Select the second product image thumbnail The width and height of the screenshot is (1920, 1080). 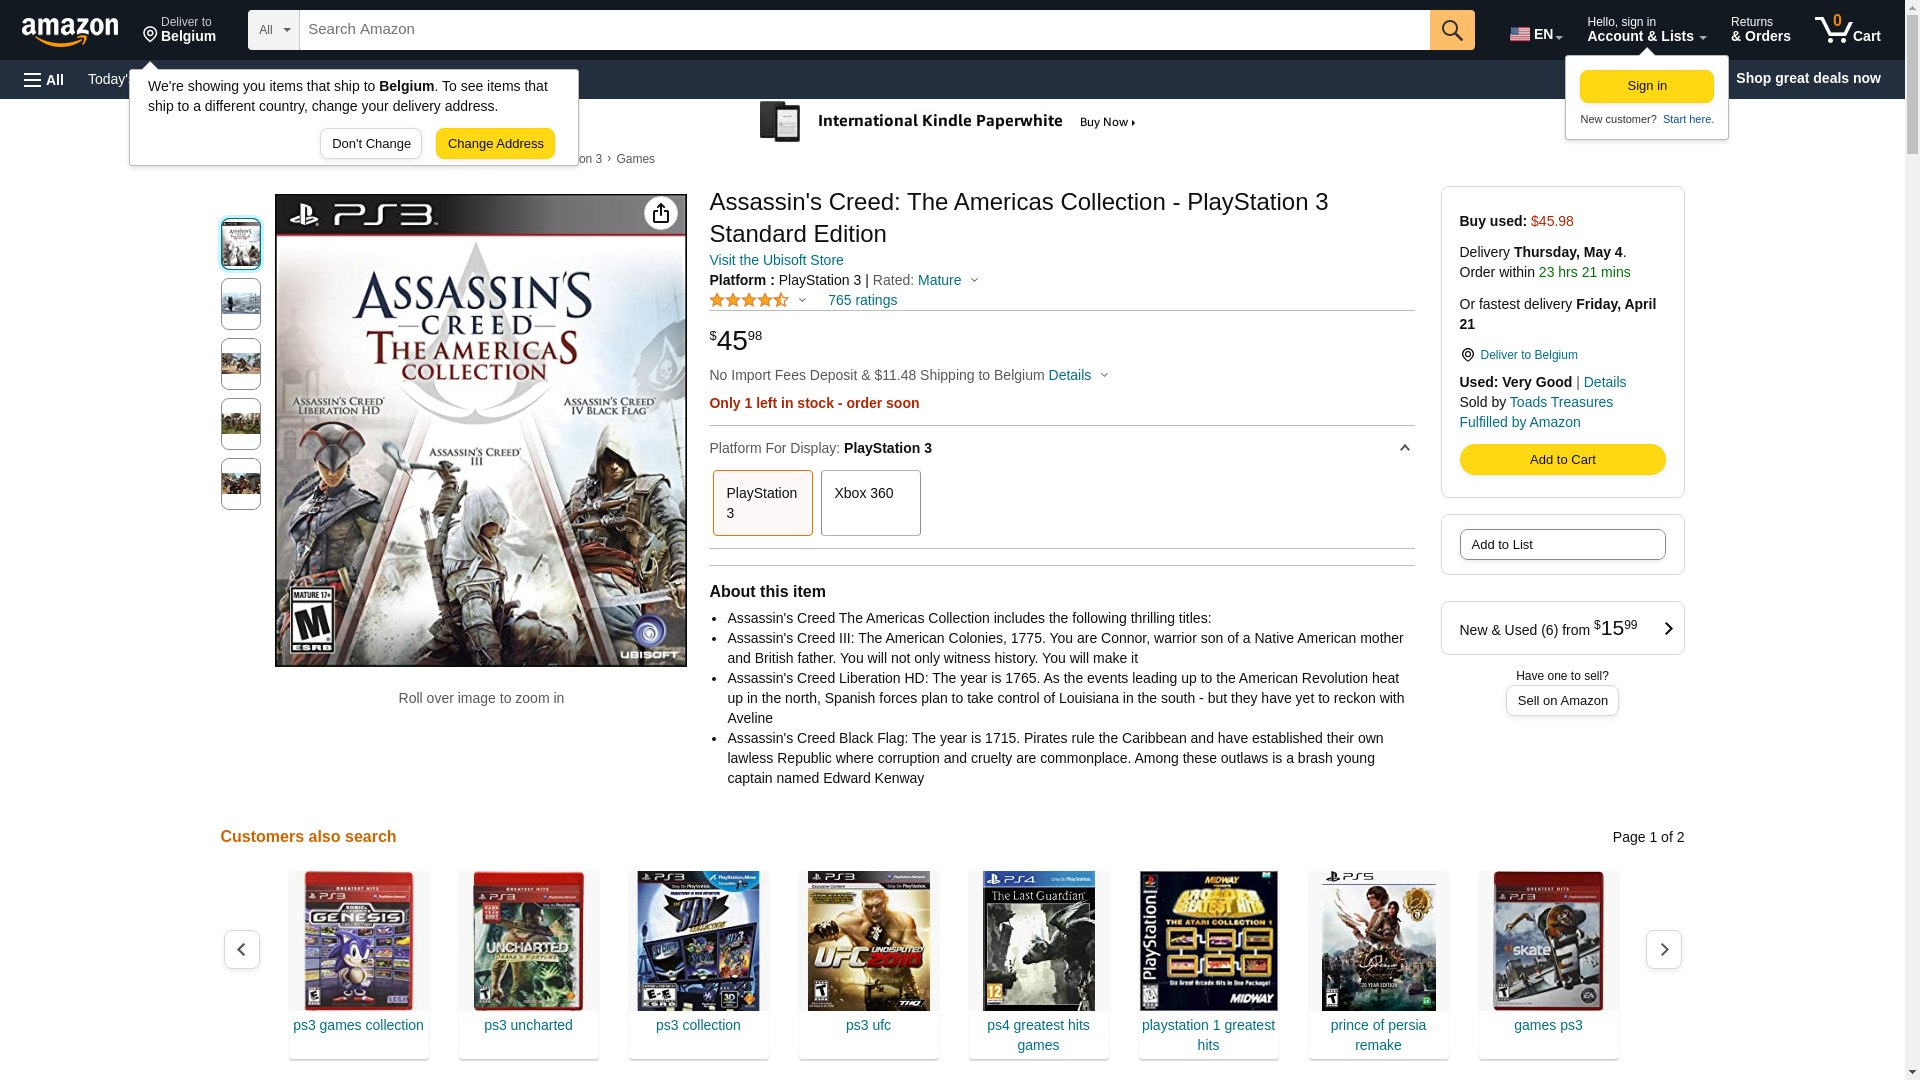click(241, 304)
